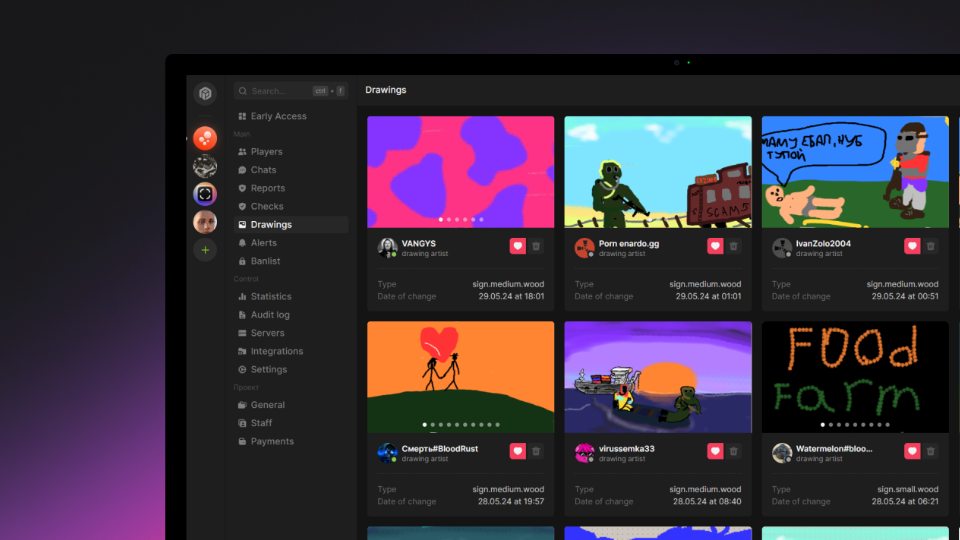Focus the Search field
Screen dimensions: 960x540
291,91
